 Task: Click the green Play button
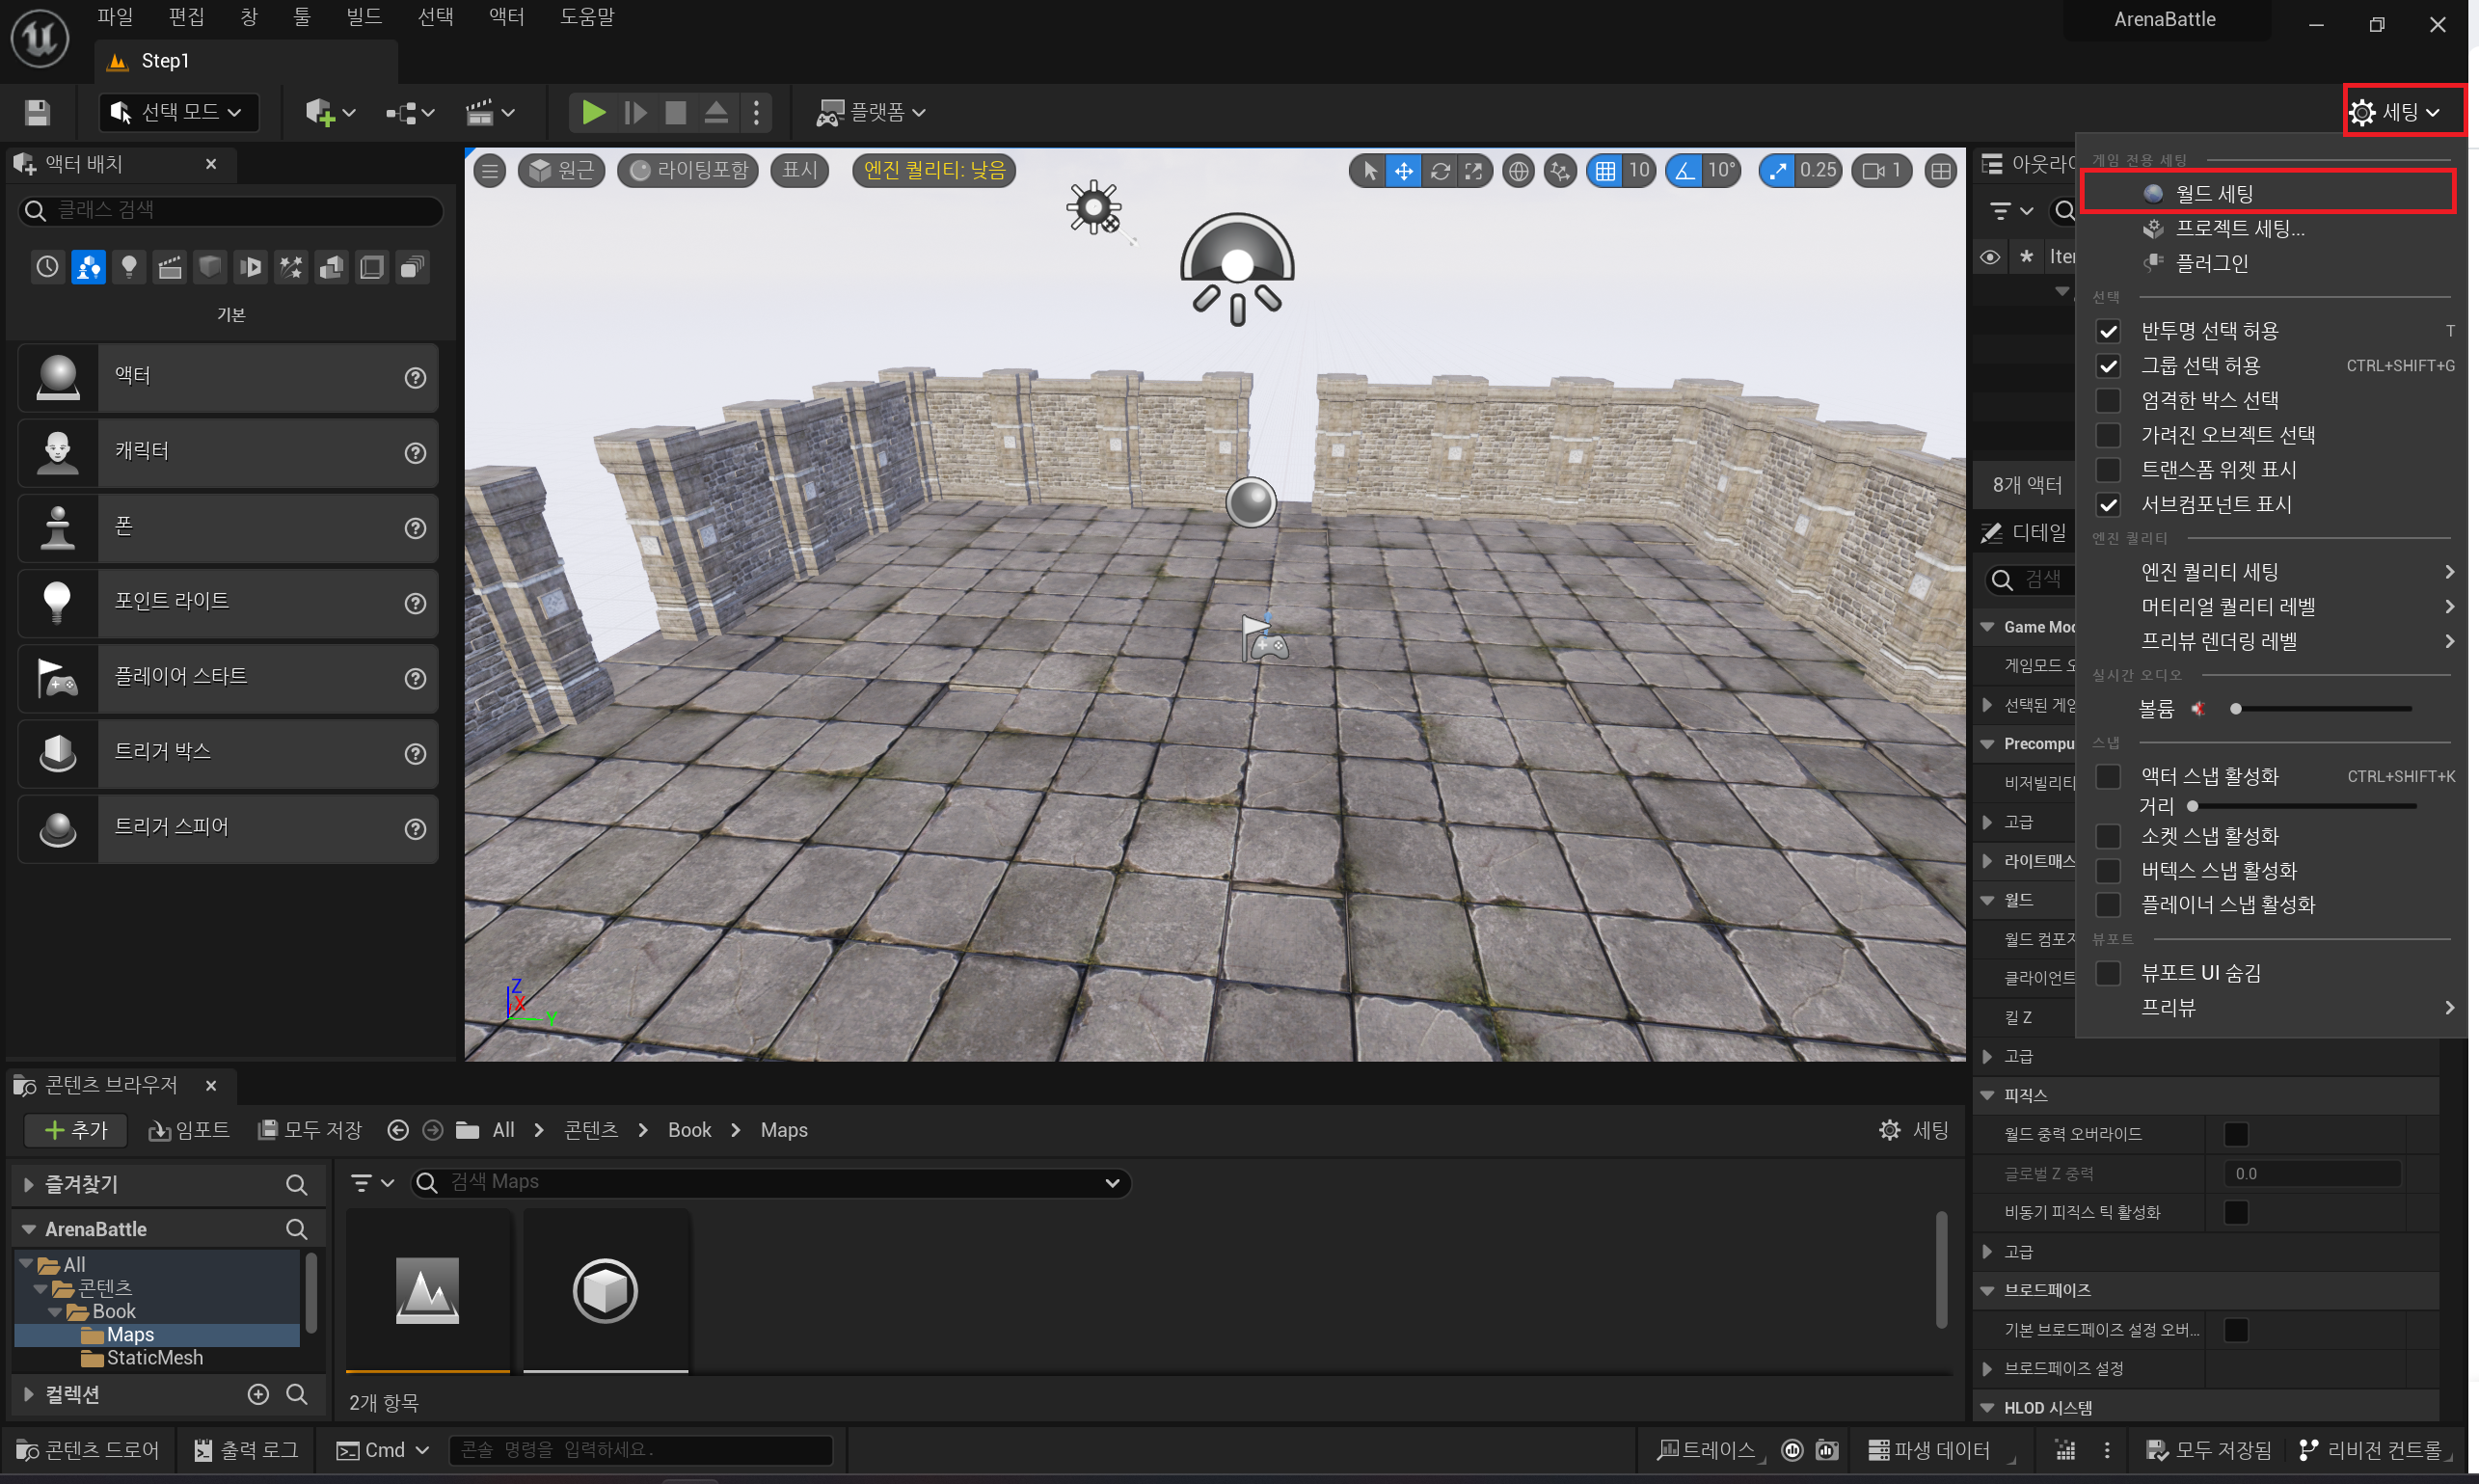[593, 112]
